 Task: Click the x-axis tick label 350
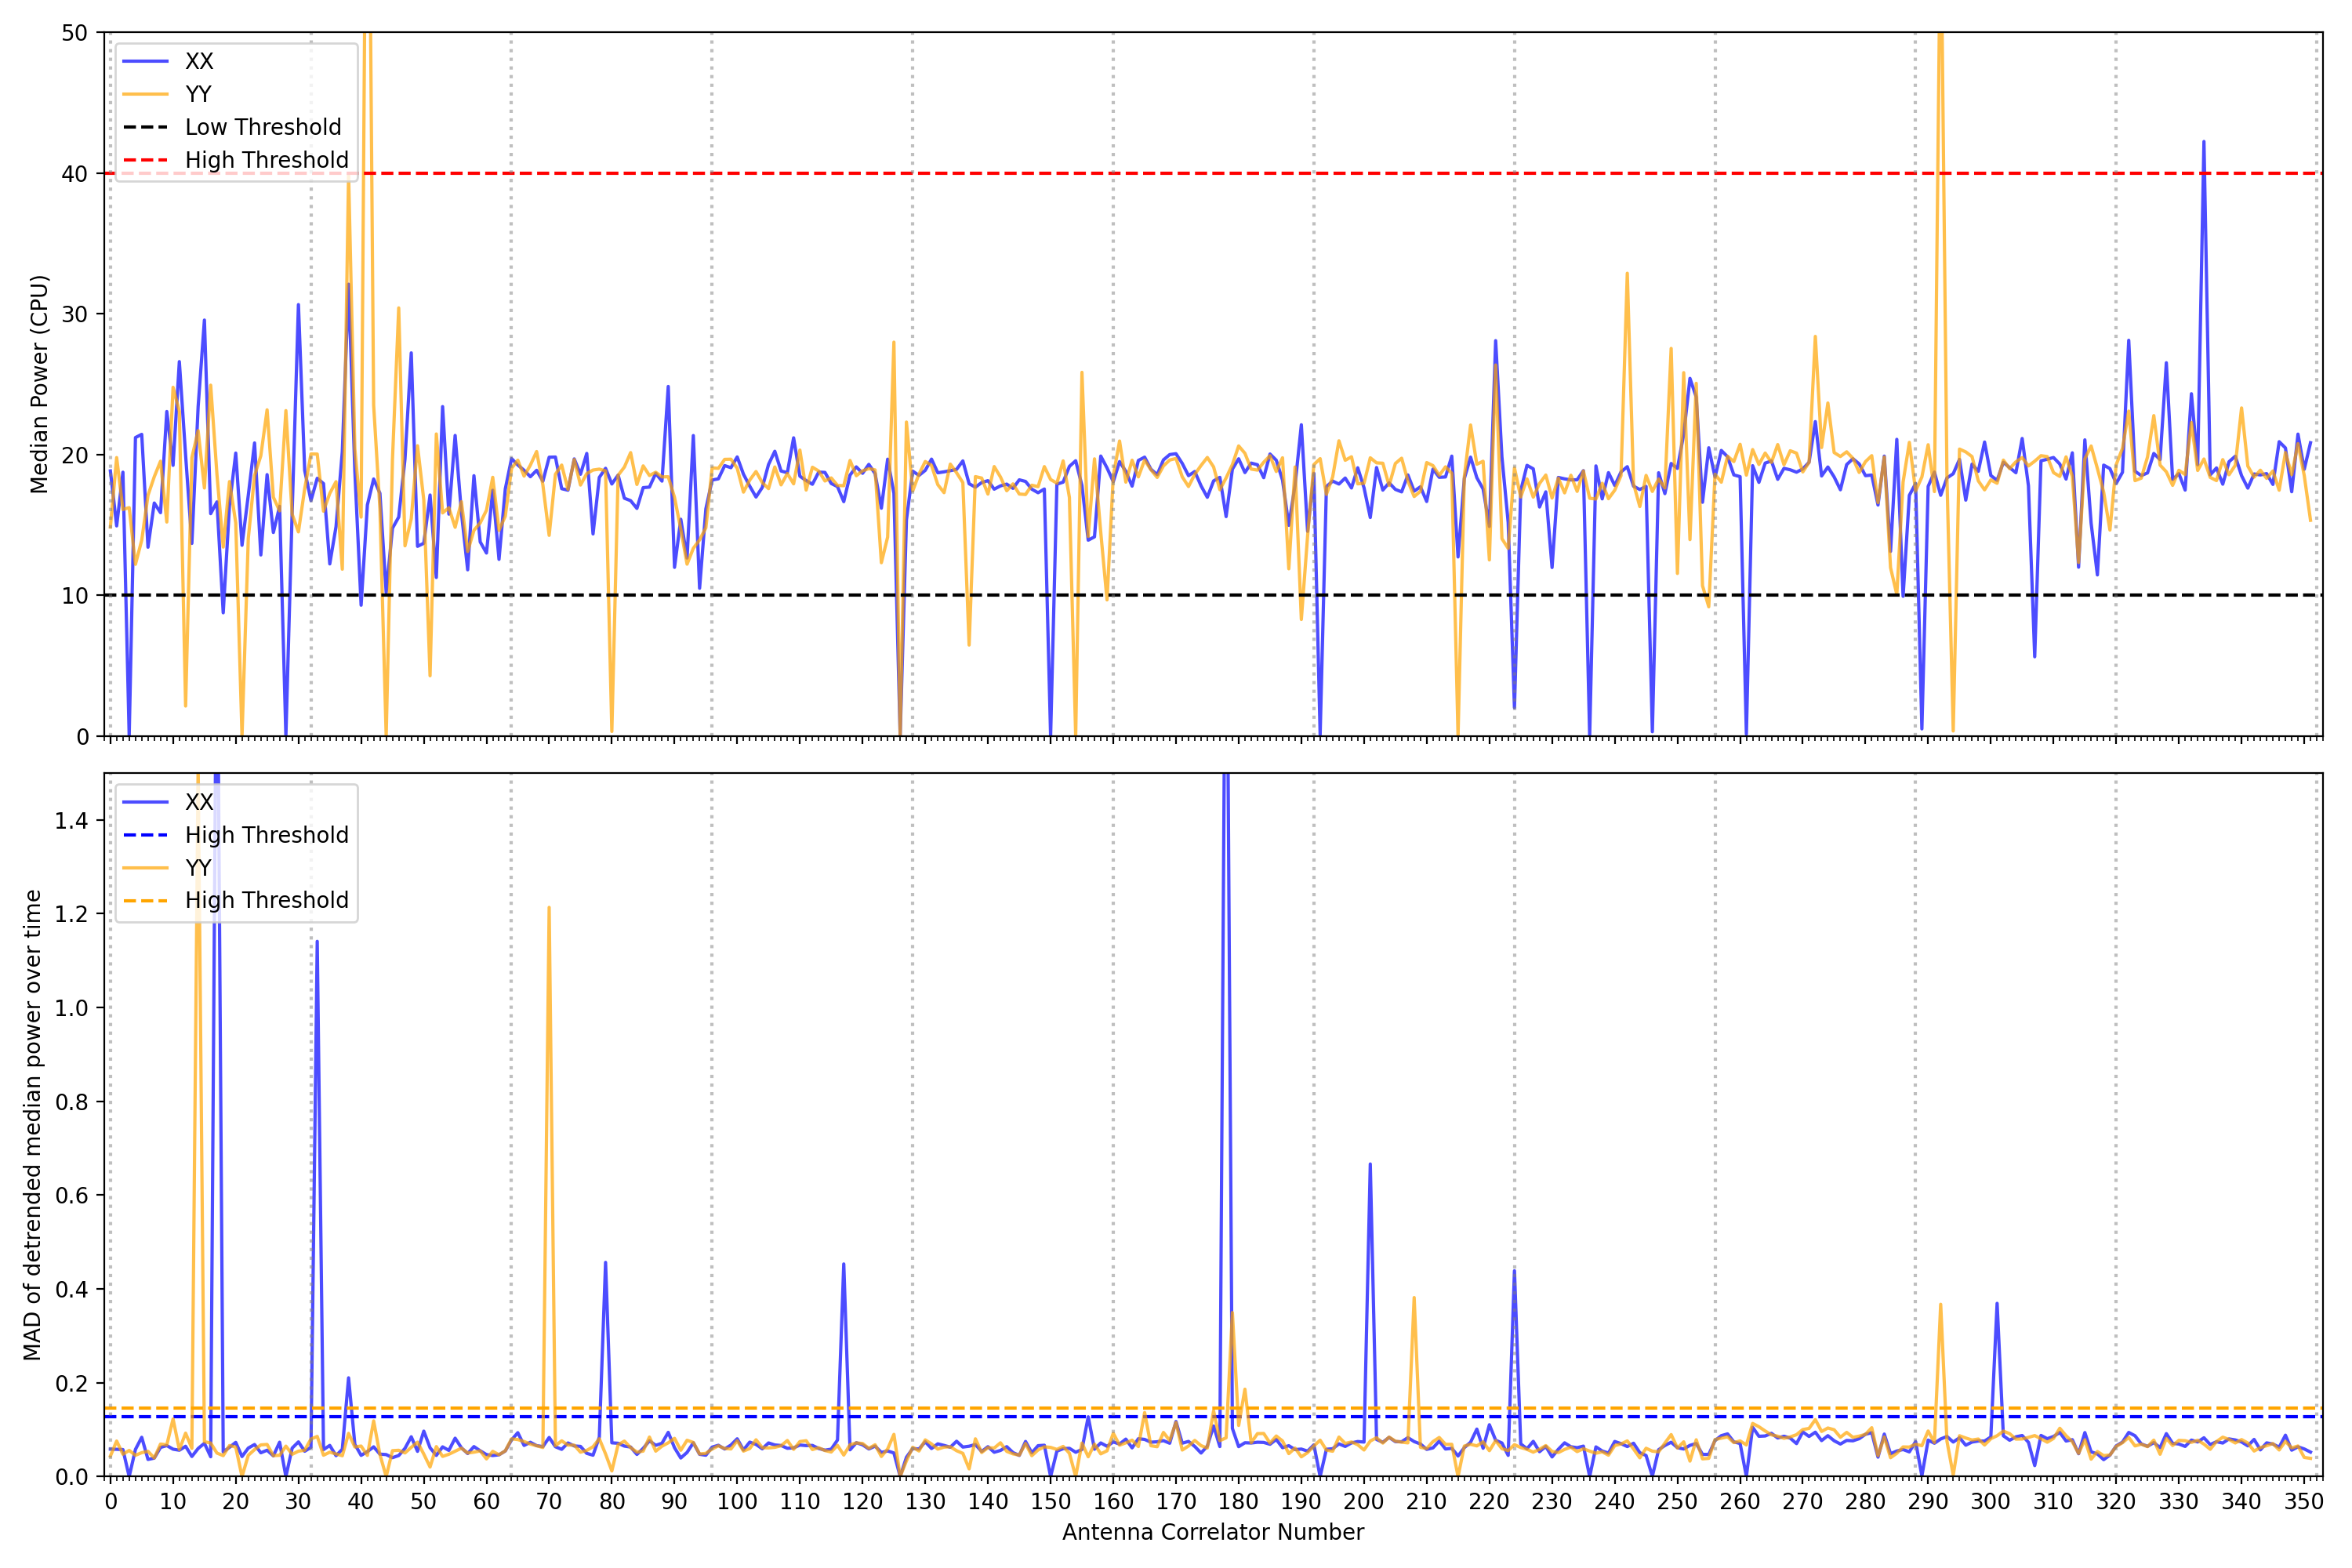pyautogui.click(x=2303, y=1501)
